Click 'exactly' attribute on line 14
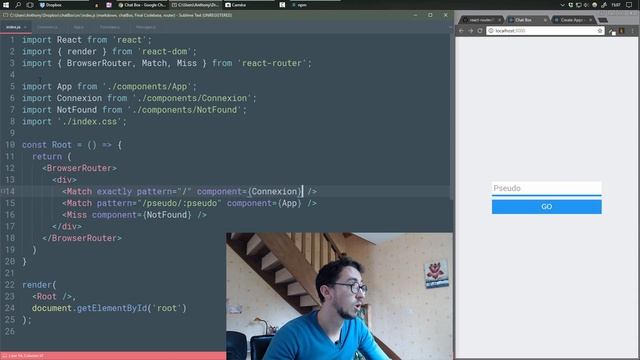This screenshot has height=360, width=640. pyautogui.click(x=114, y=191)
